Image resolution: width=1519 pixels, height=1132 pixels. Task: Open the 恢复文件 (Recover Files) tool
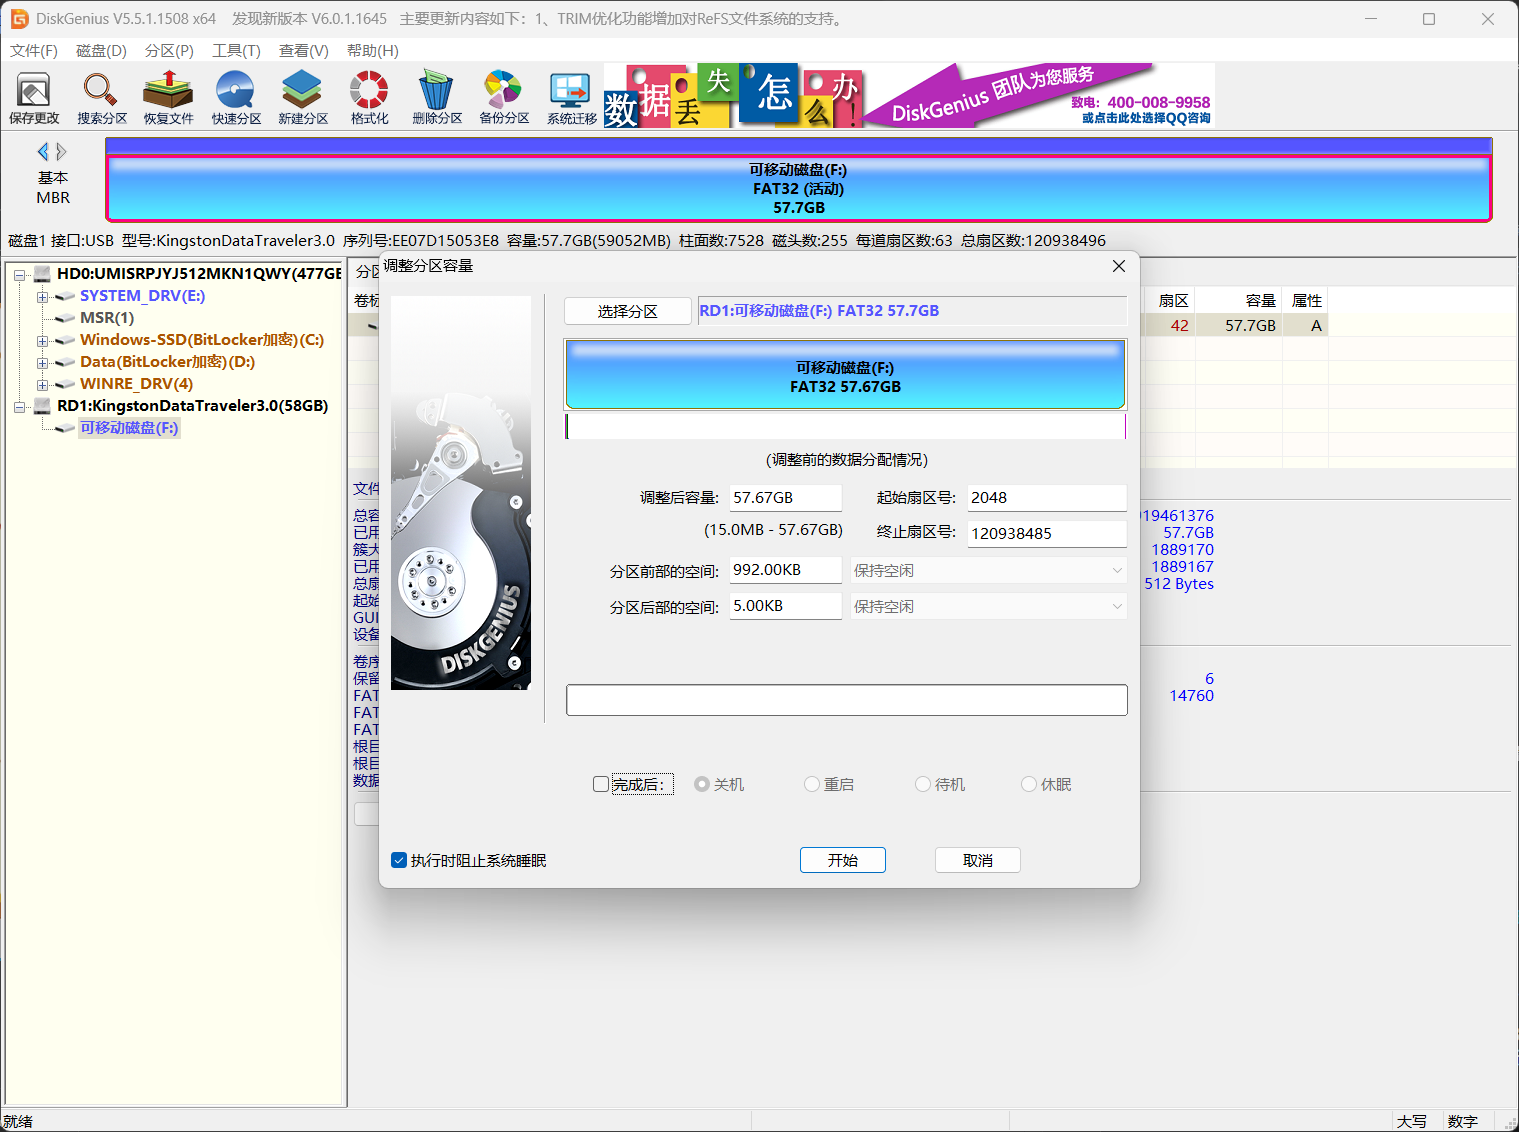point(168,97)
